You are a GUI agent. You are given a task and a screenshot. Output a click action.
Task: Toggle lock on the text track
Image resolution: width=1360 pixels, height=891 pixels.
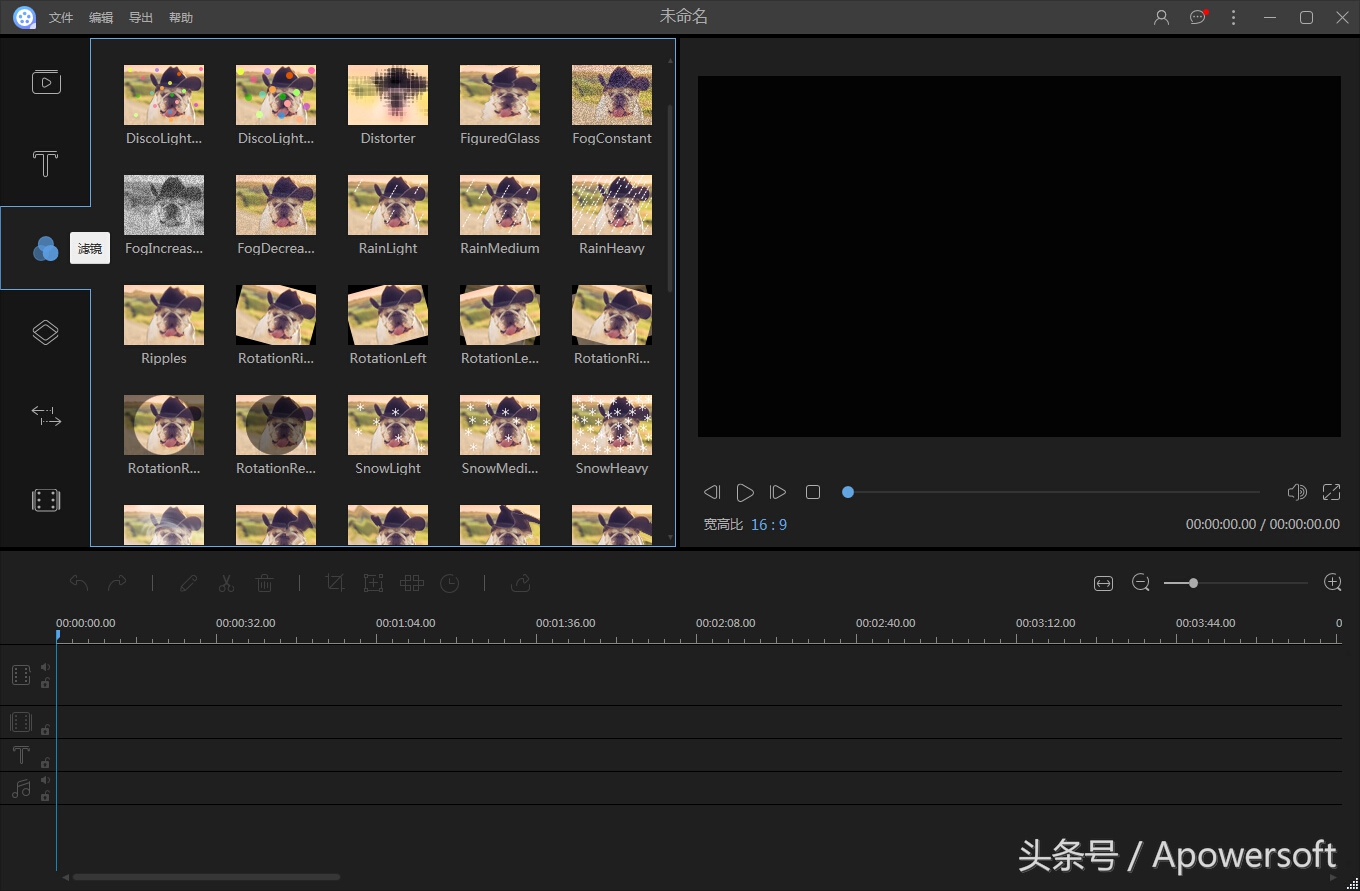(x=45, y=763)
